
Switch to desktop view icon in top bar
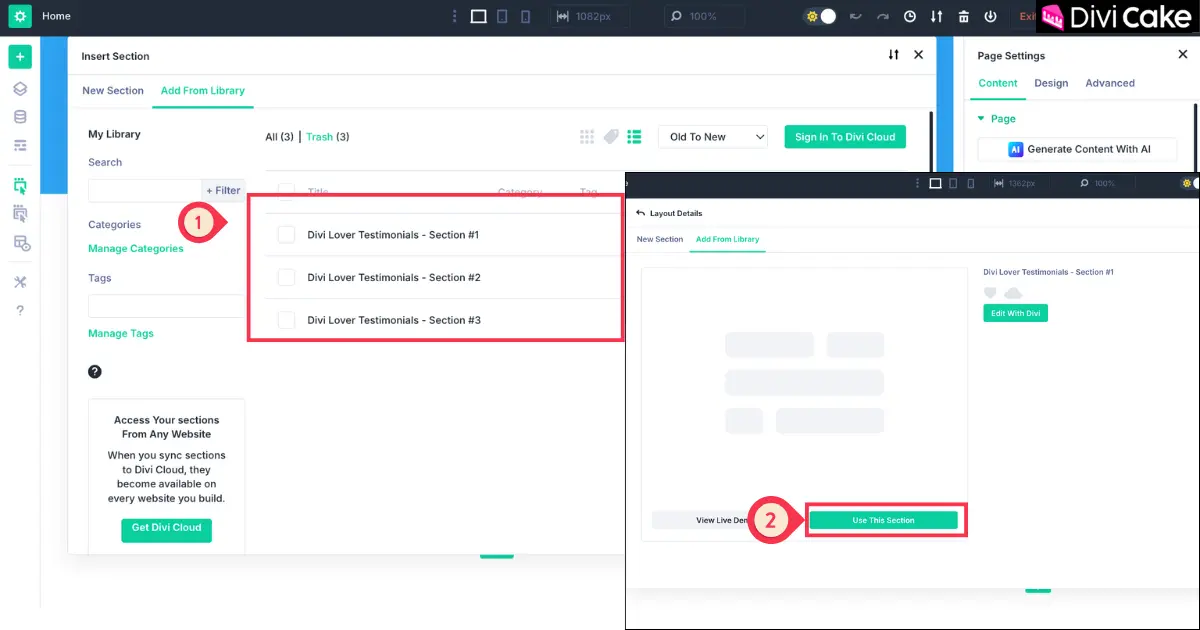click(478, 16)
